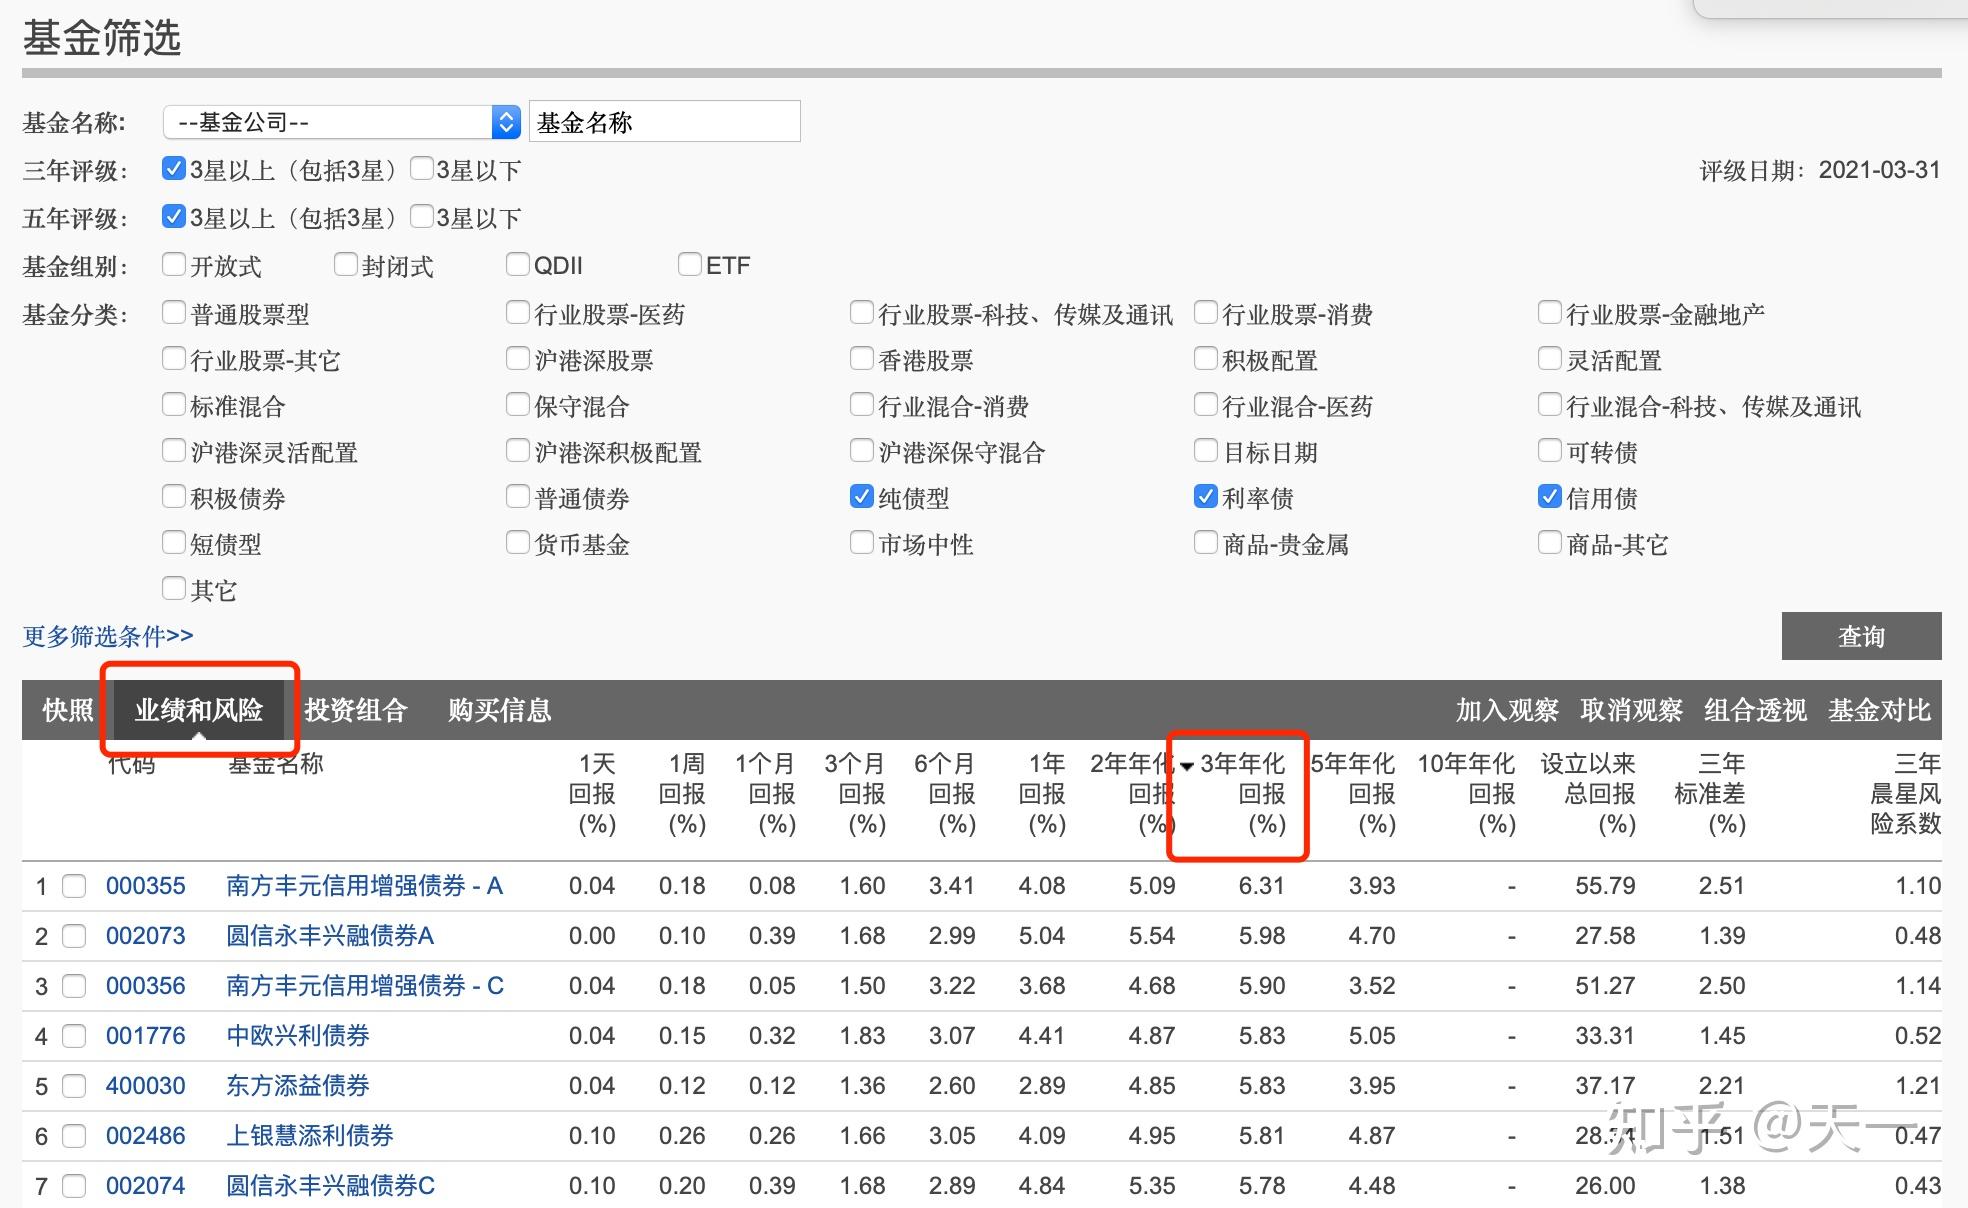Open 圆信永丰兴融债券A fund page
Image resolution: width=1968 pixels, height=1208 pixels.
pyautogui.click(x=330, y=936)
